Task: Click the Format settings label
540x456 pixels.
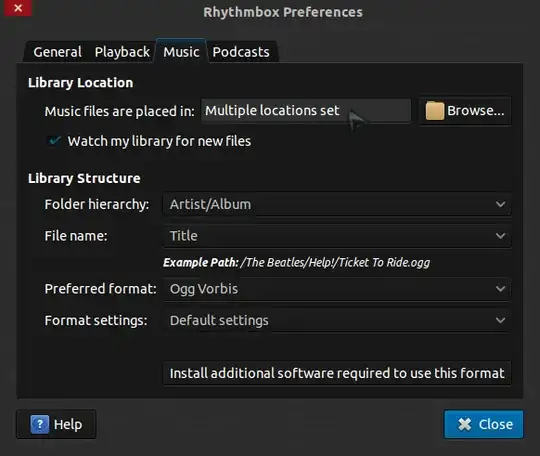Action: coord(96,320)
